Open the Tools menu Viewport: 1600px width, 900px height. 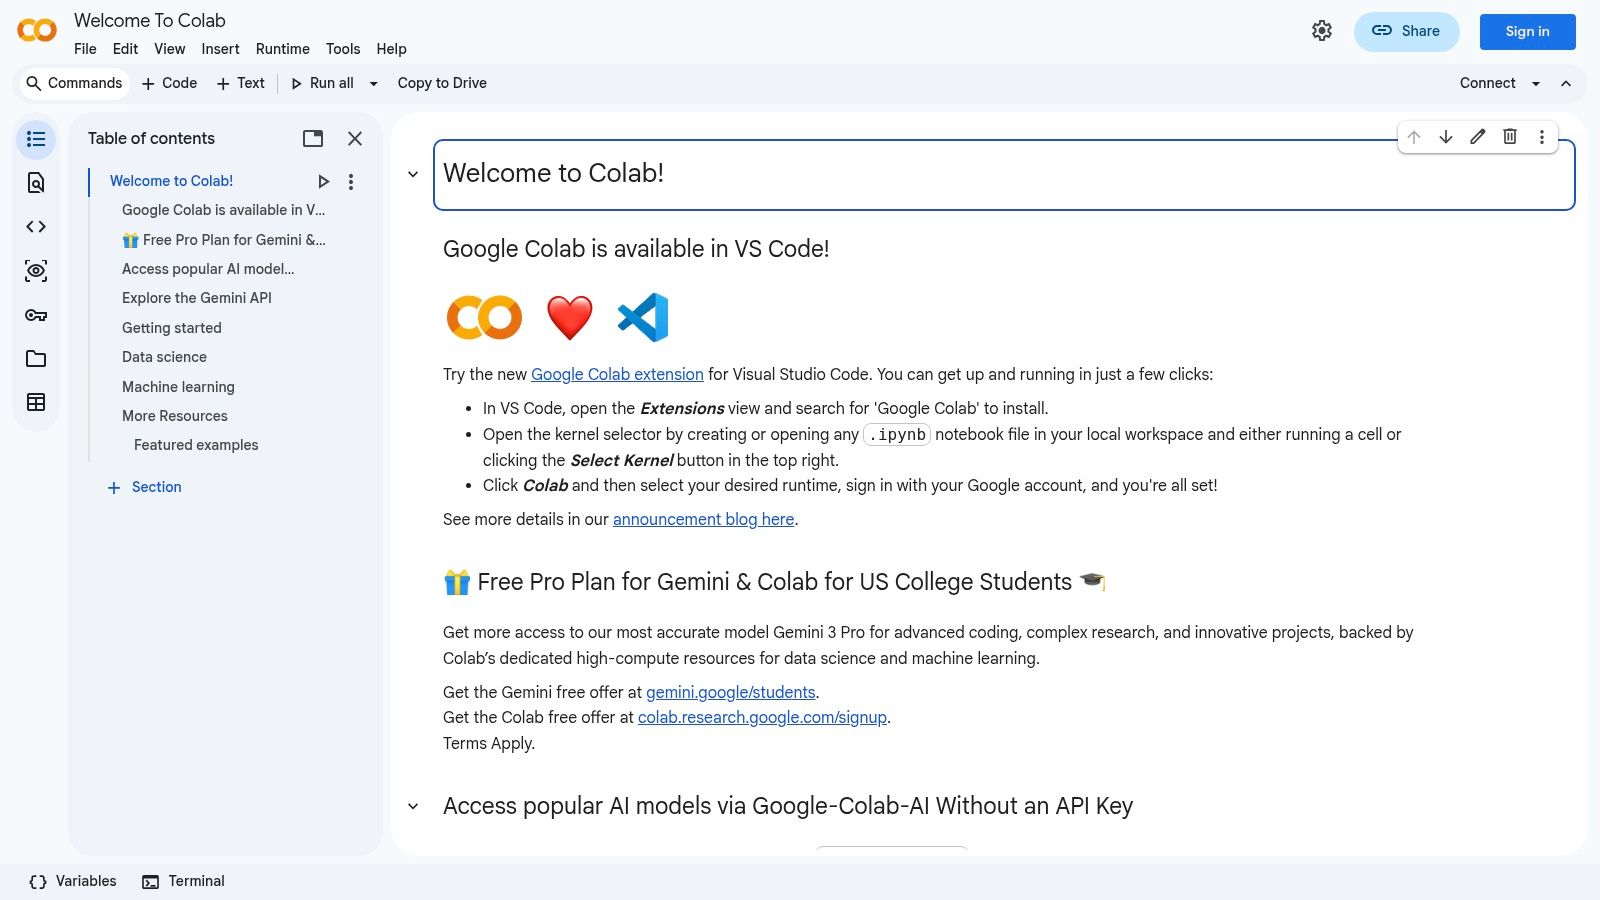click(x=343, y=49)
